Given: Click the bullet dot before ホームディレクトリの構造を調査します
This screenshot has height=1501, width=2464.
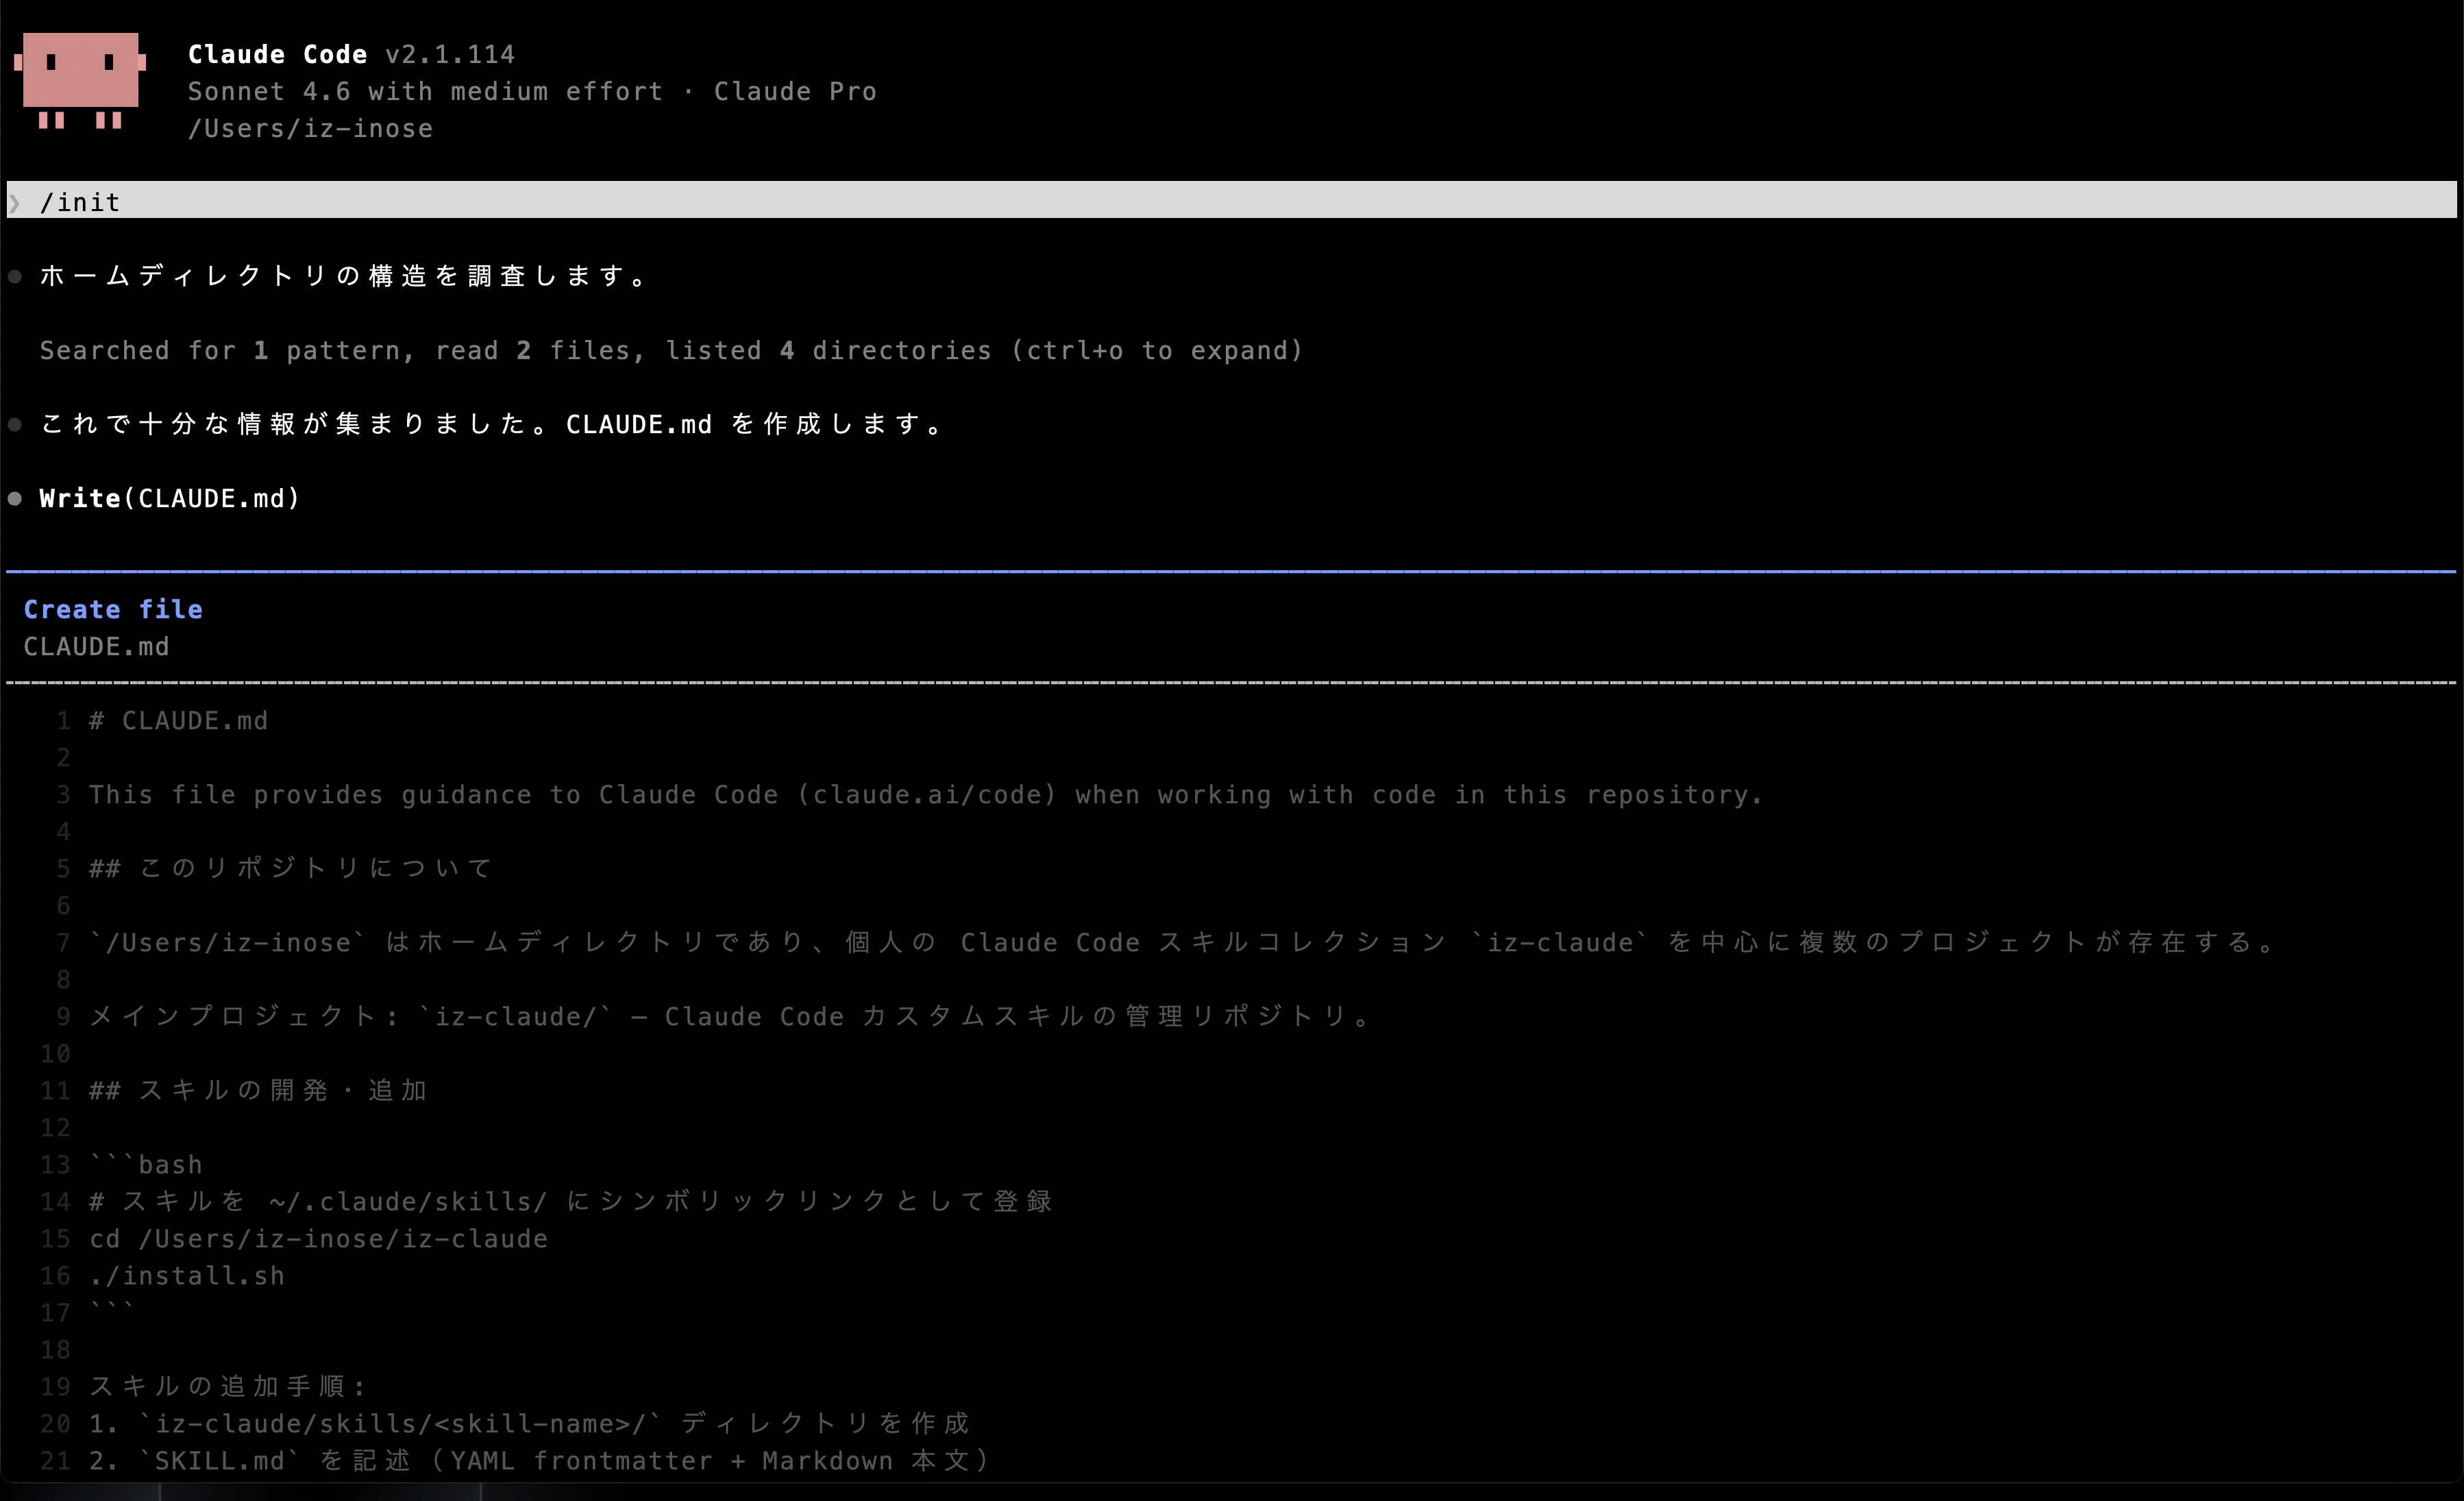Looking at the screenshot, I should 15,276.
